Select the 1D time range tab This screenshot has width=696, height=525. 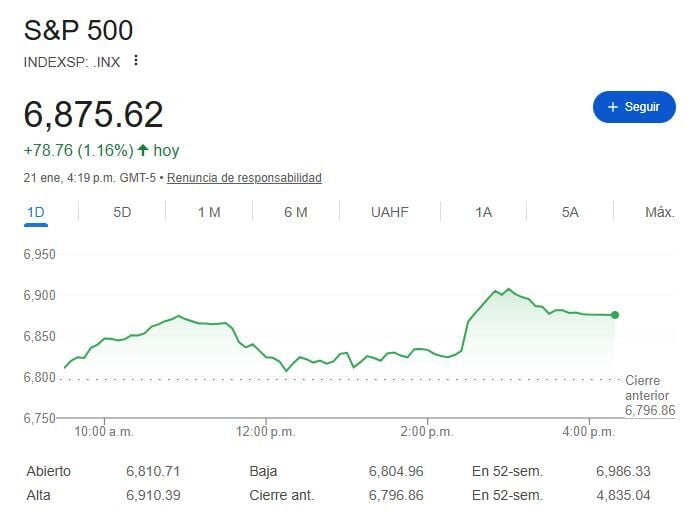coord(35,212)
